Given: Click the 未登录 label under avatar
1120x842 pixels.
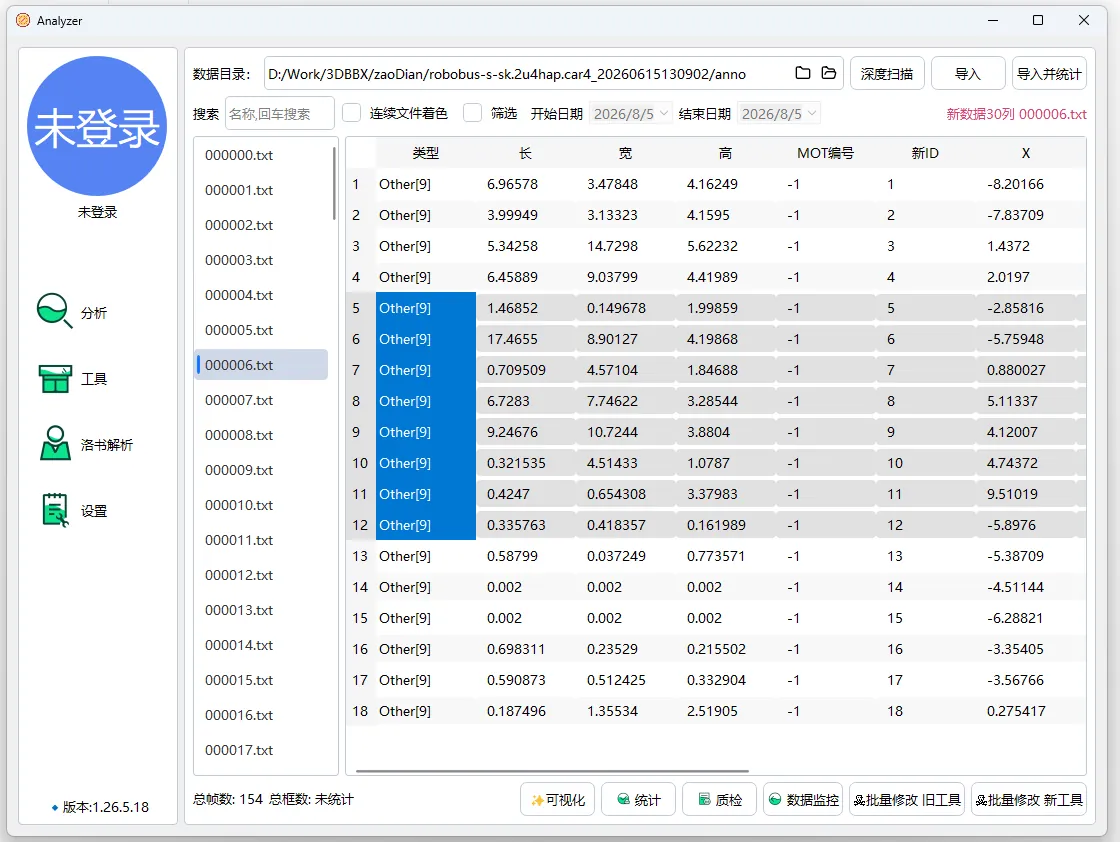Looking at the screenshot, I should pos(97,212).
